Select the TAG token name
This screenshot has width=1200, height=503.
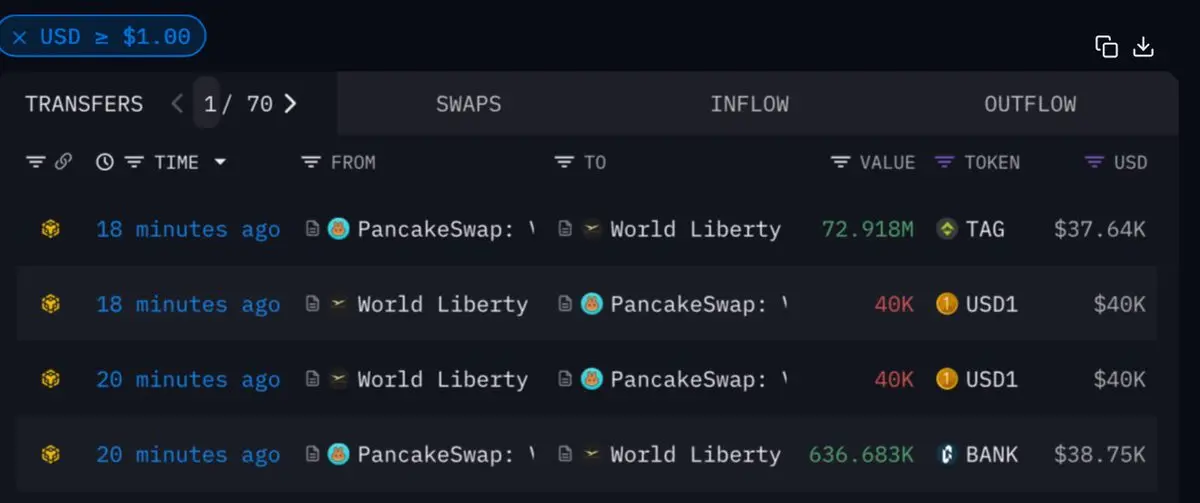coord(985,229)
